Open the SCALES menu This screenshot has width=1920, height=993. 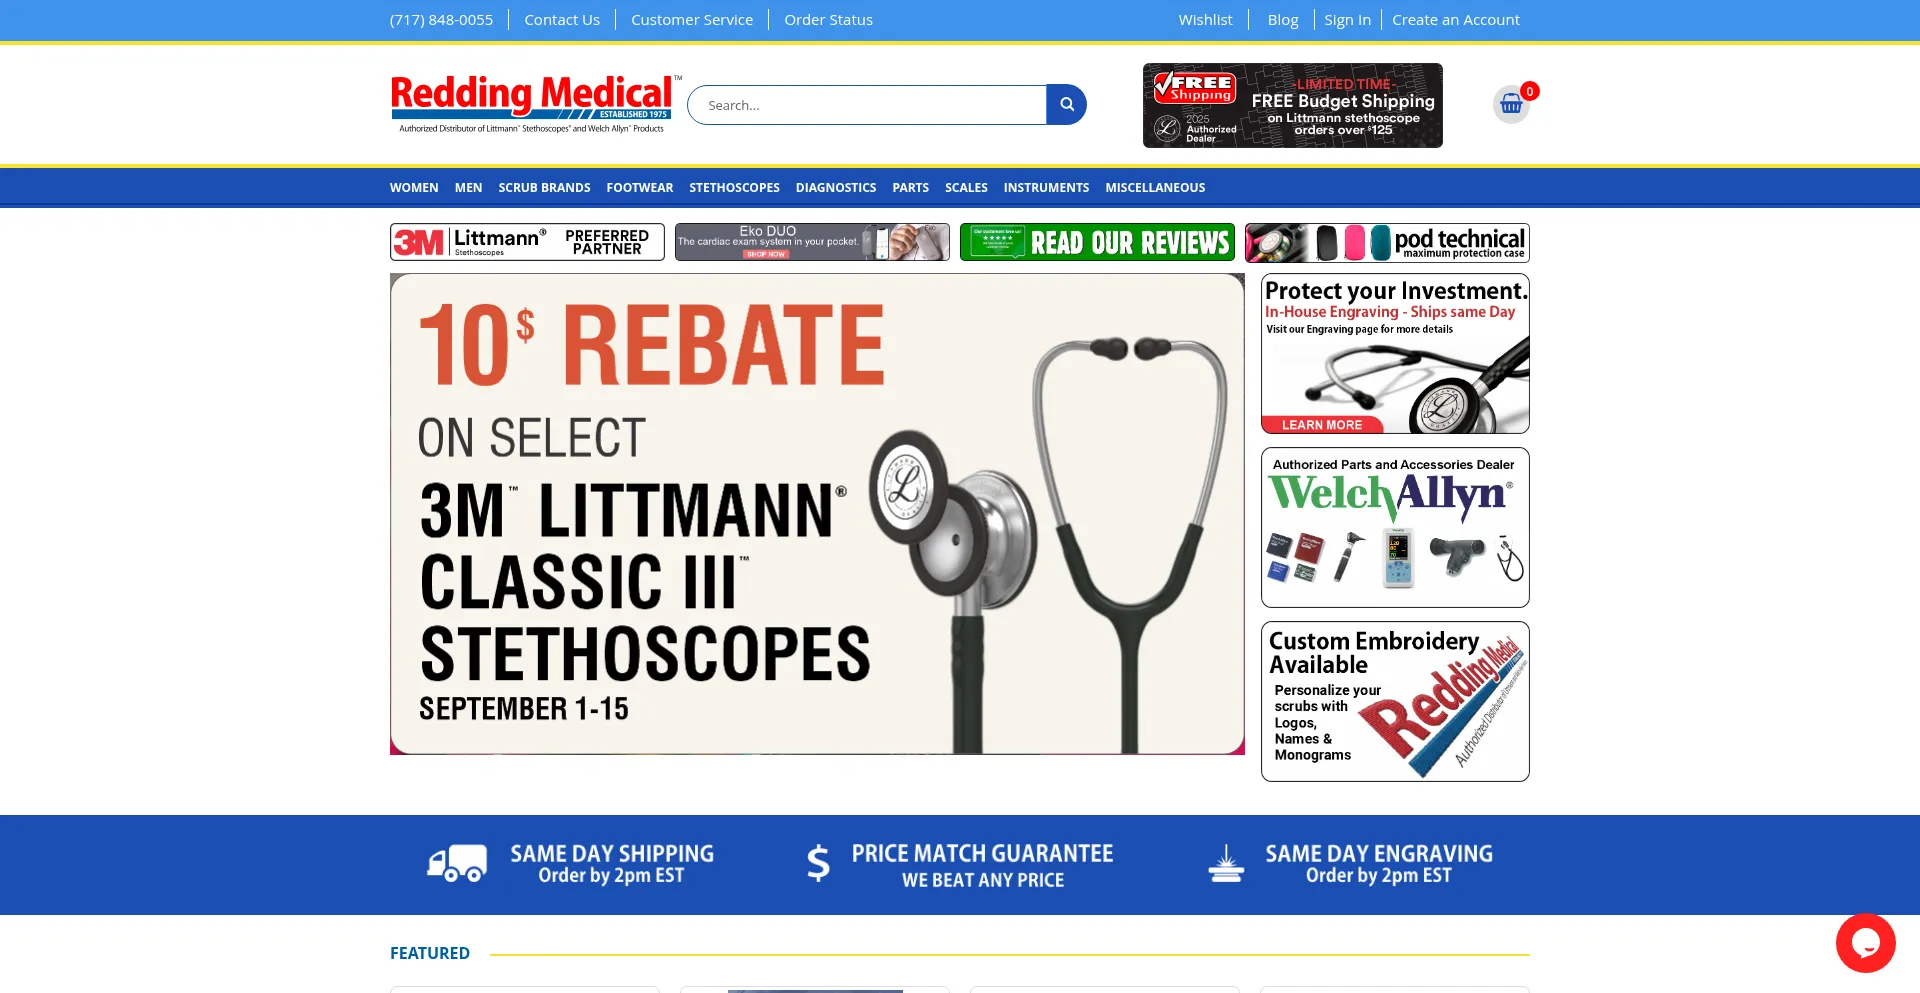click(966, 188)
